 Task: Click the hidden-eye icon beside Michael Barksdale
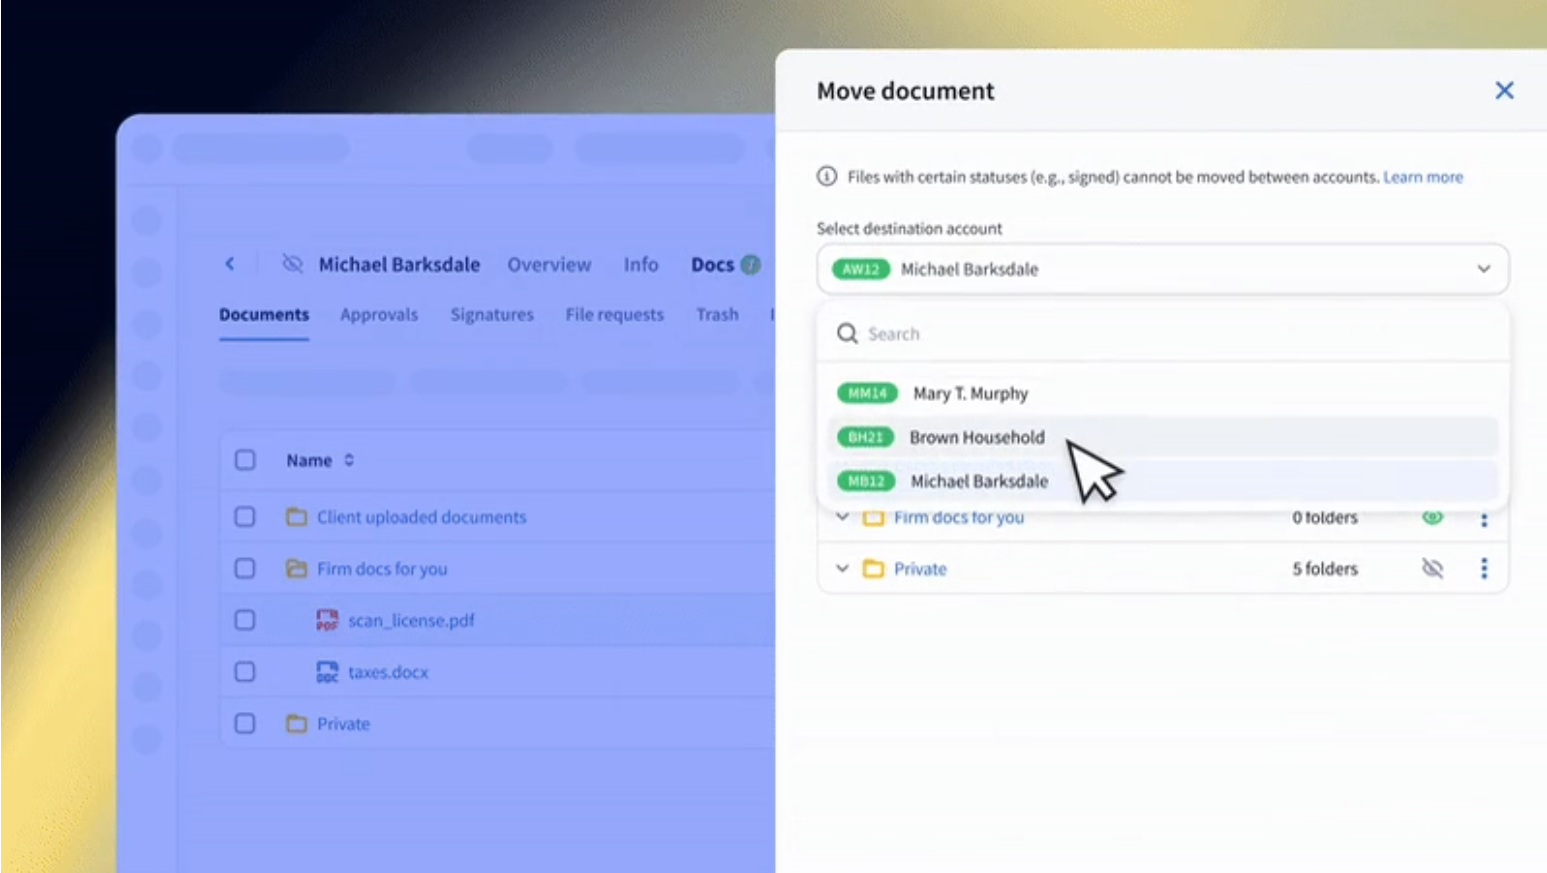[x=292, y=264]
